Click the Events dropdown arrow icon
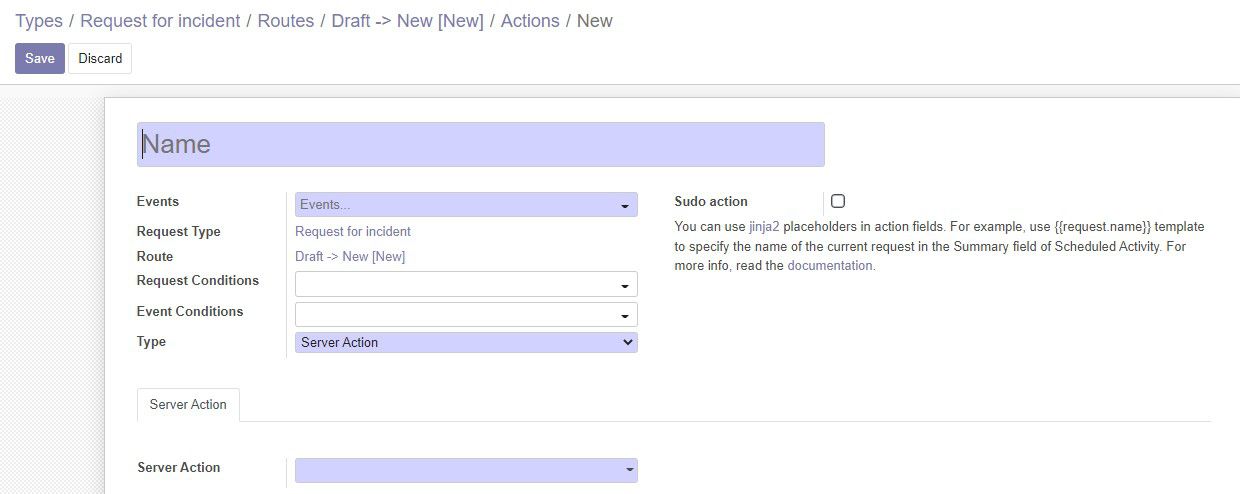The image size is (1240, 494). click(x=625, y=206)
